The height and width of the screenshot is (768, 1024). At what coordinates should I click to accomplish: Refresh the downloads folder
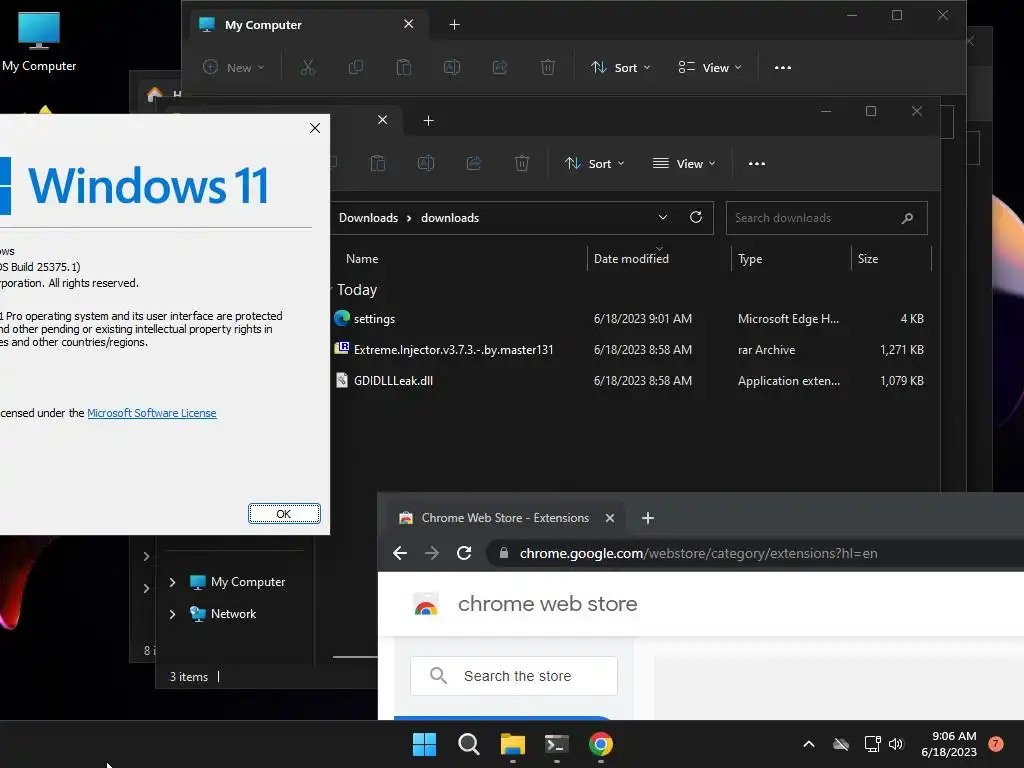coord(696,217)
